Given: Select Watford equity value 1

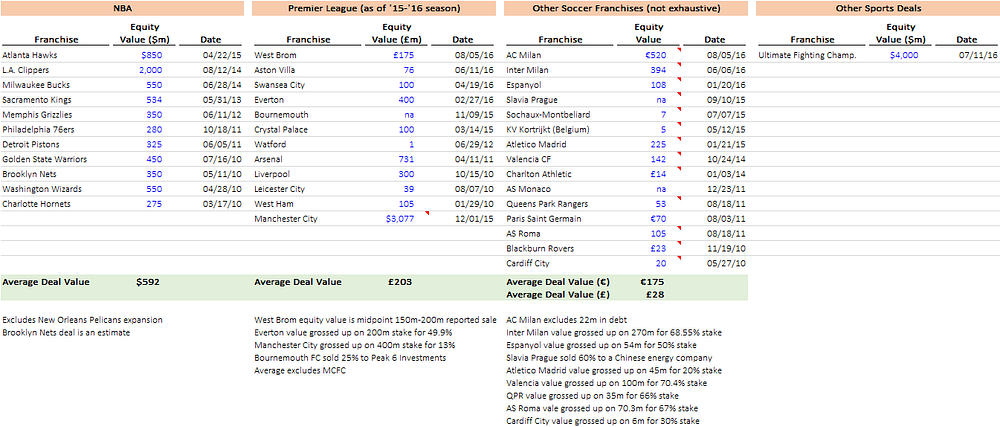Looking at the screenshot, I should click(x=412, y=145).
